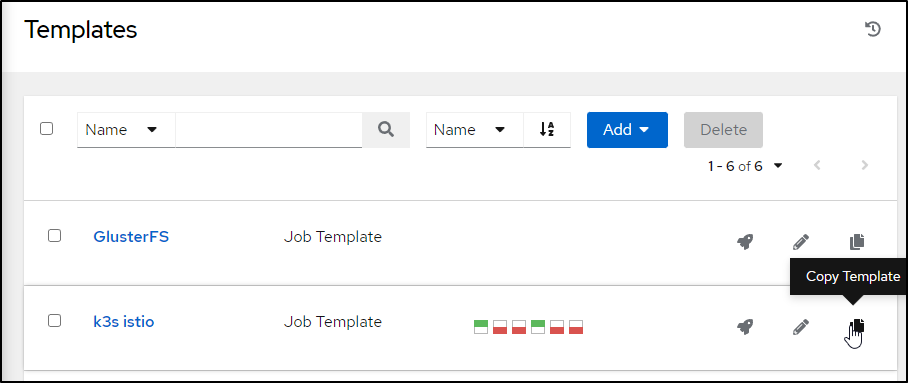Select the k3s istio row checkbox
The height and width of the screenshot is (383, 908).
point(54,320)
